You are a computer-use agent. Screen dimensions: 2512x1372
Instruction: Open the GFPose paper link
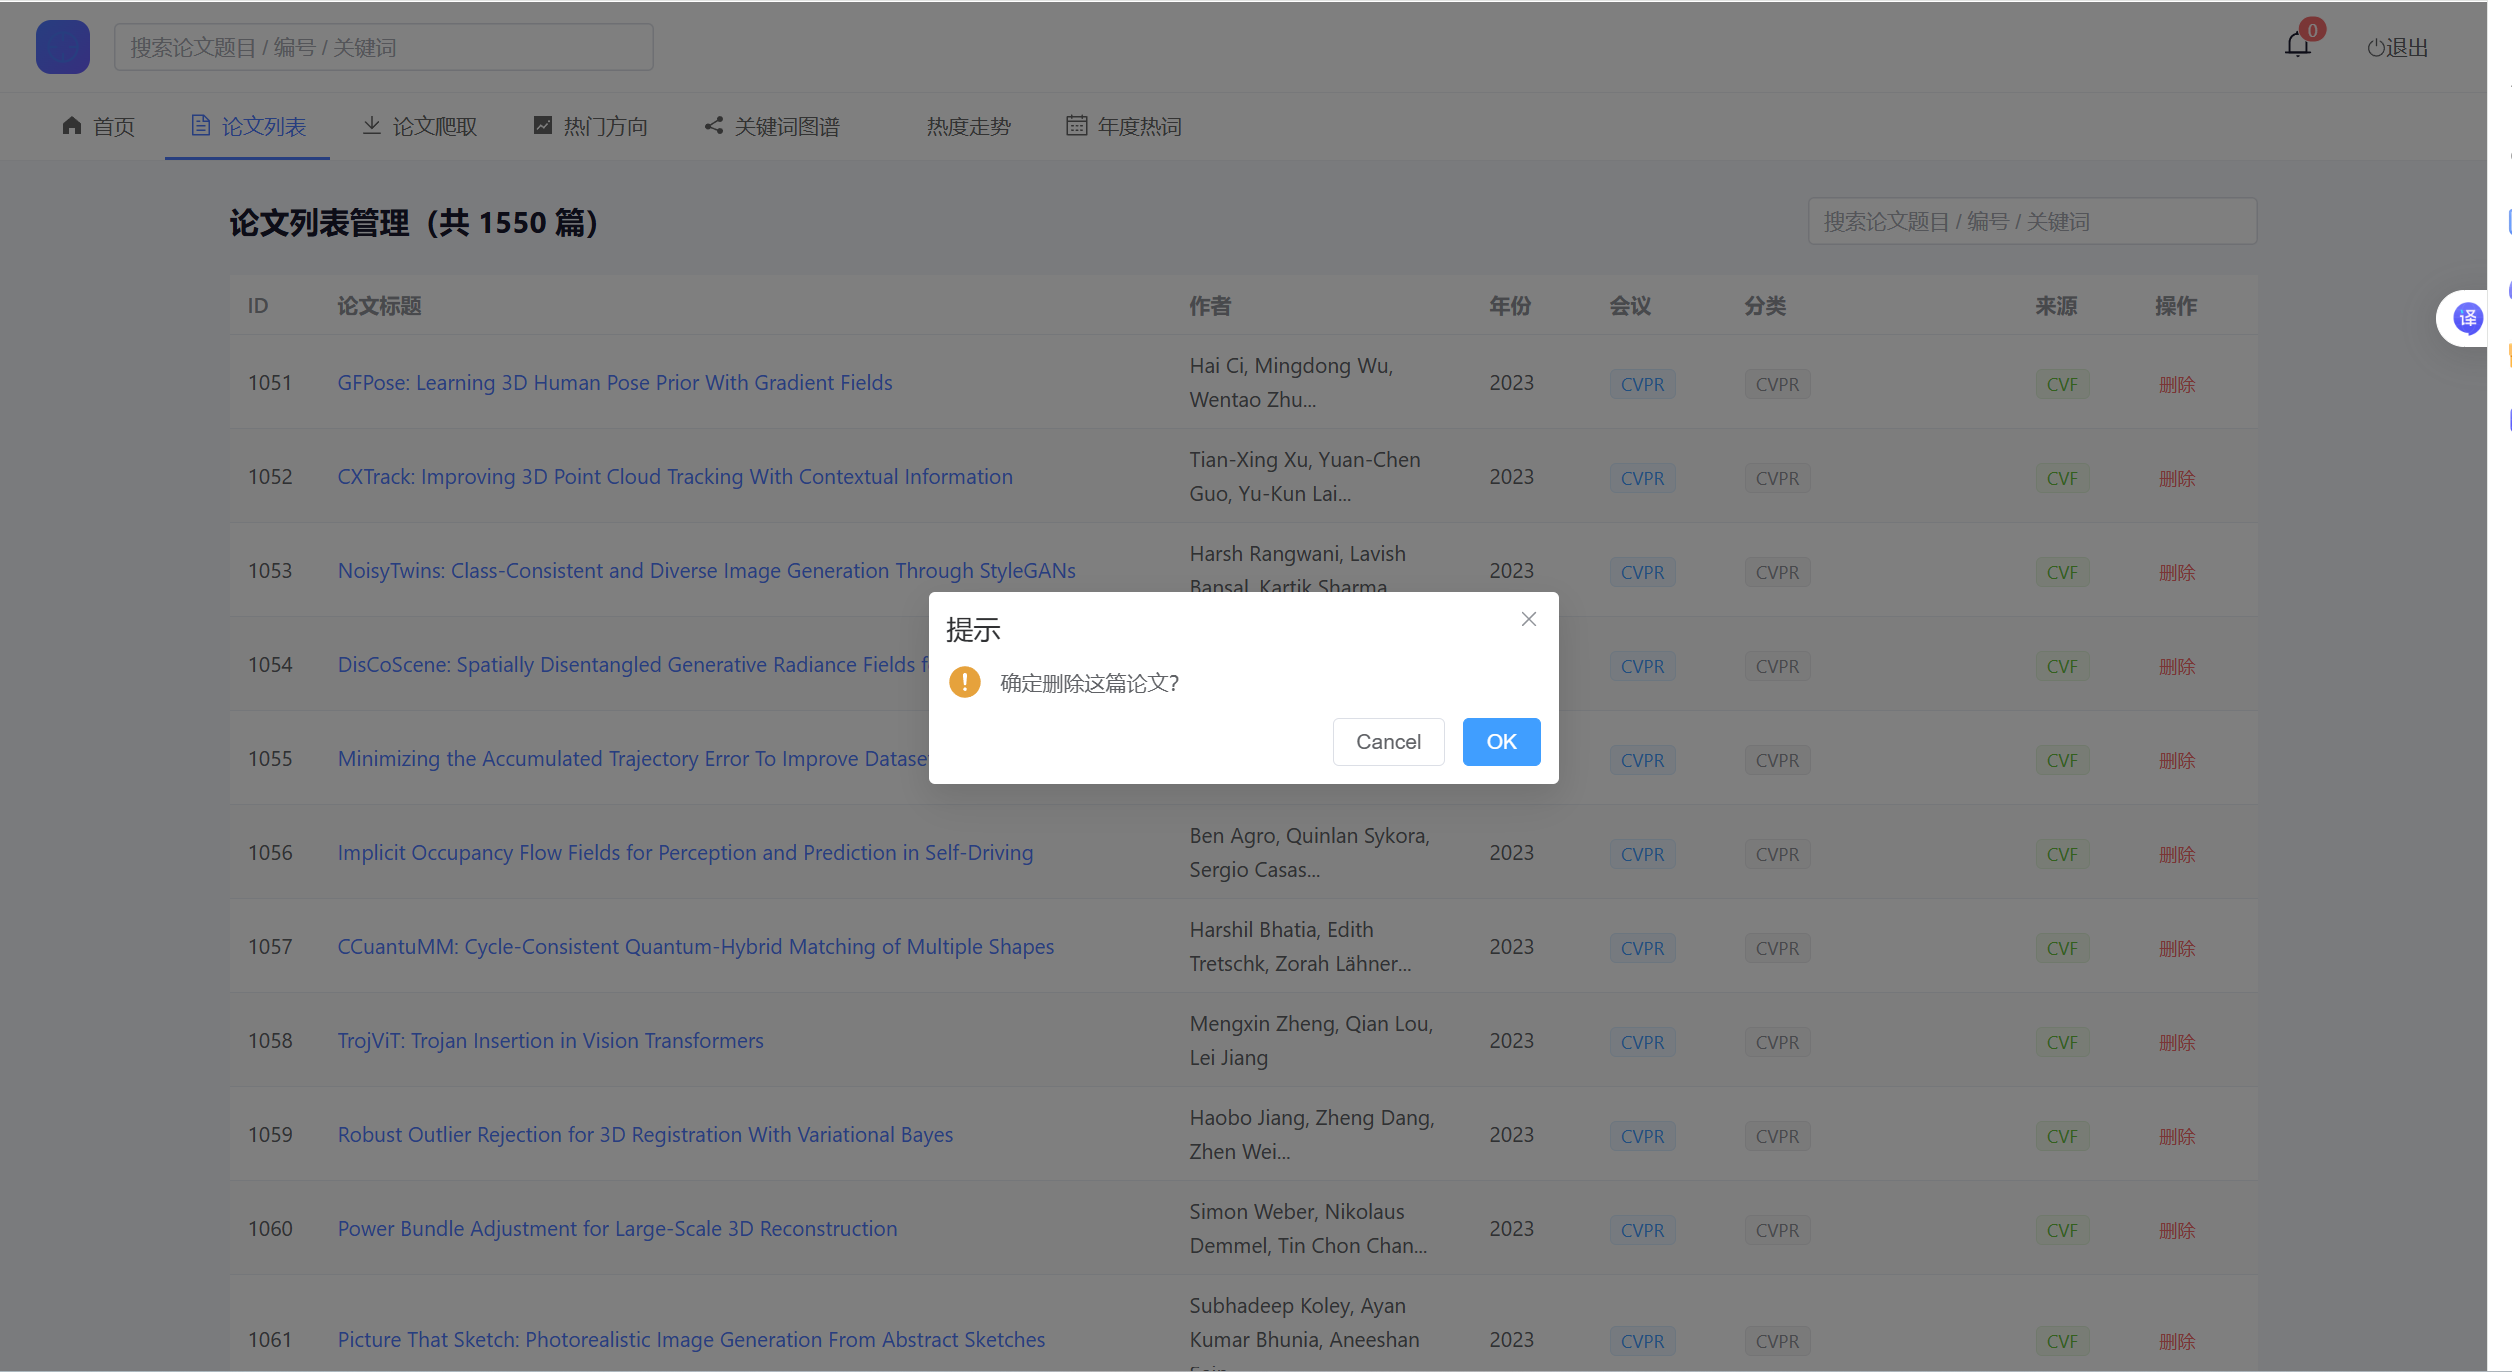(x=615, y=382)
